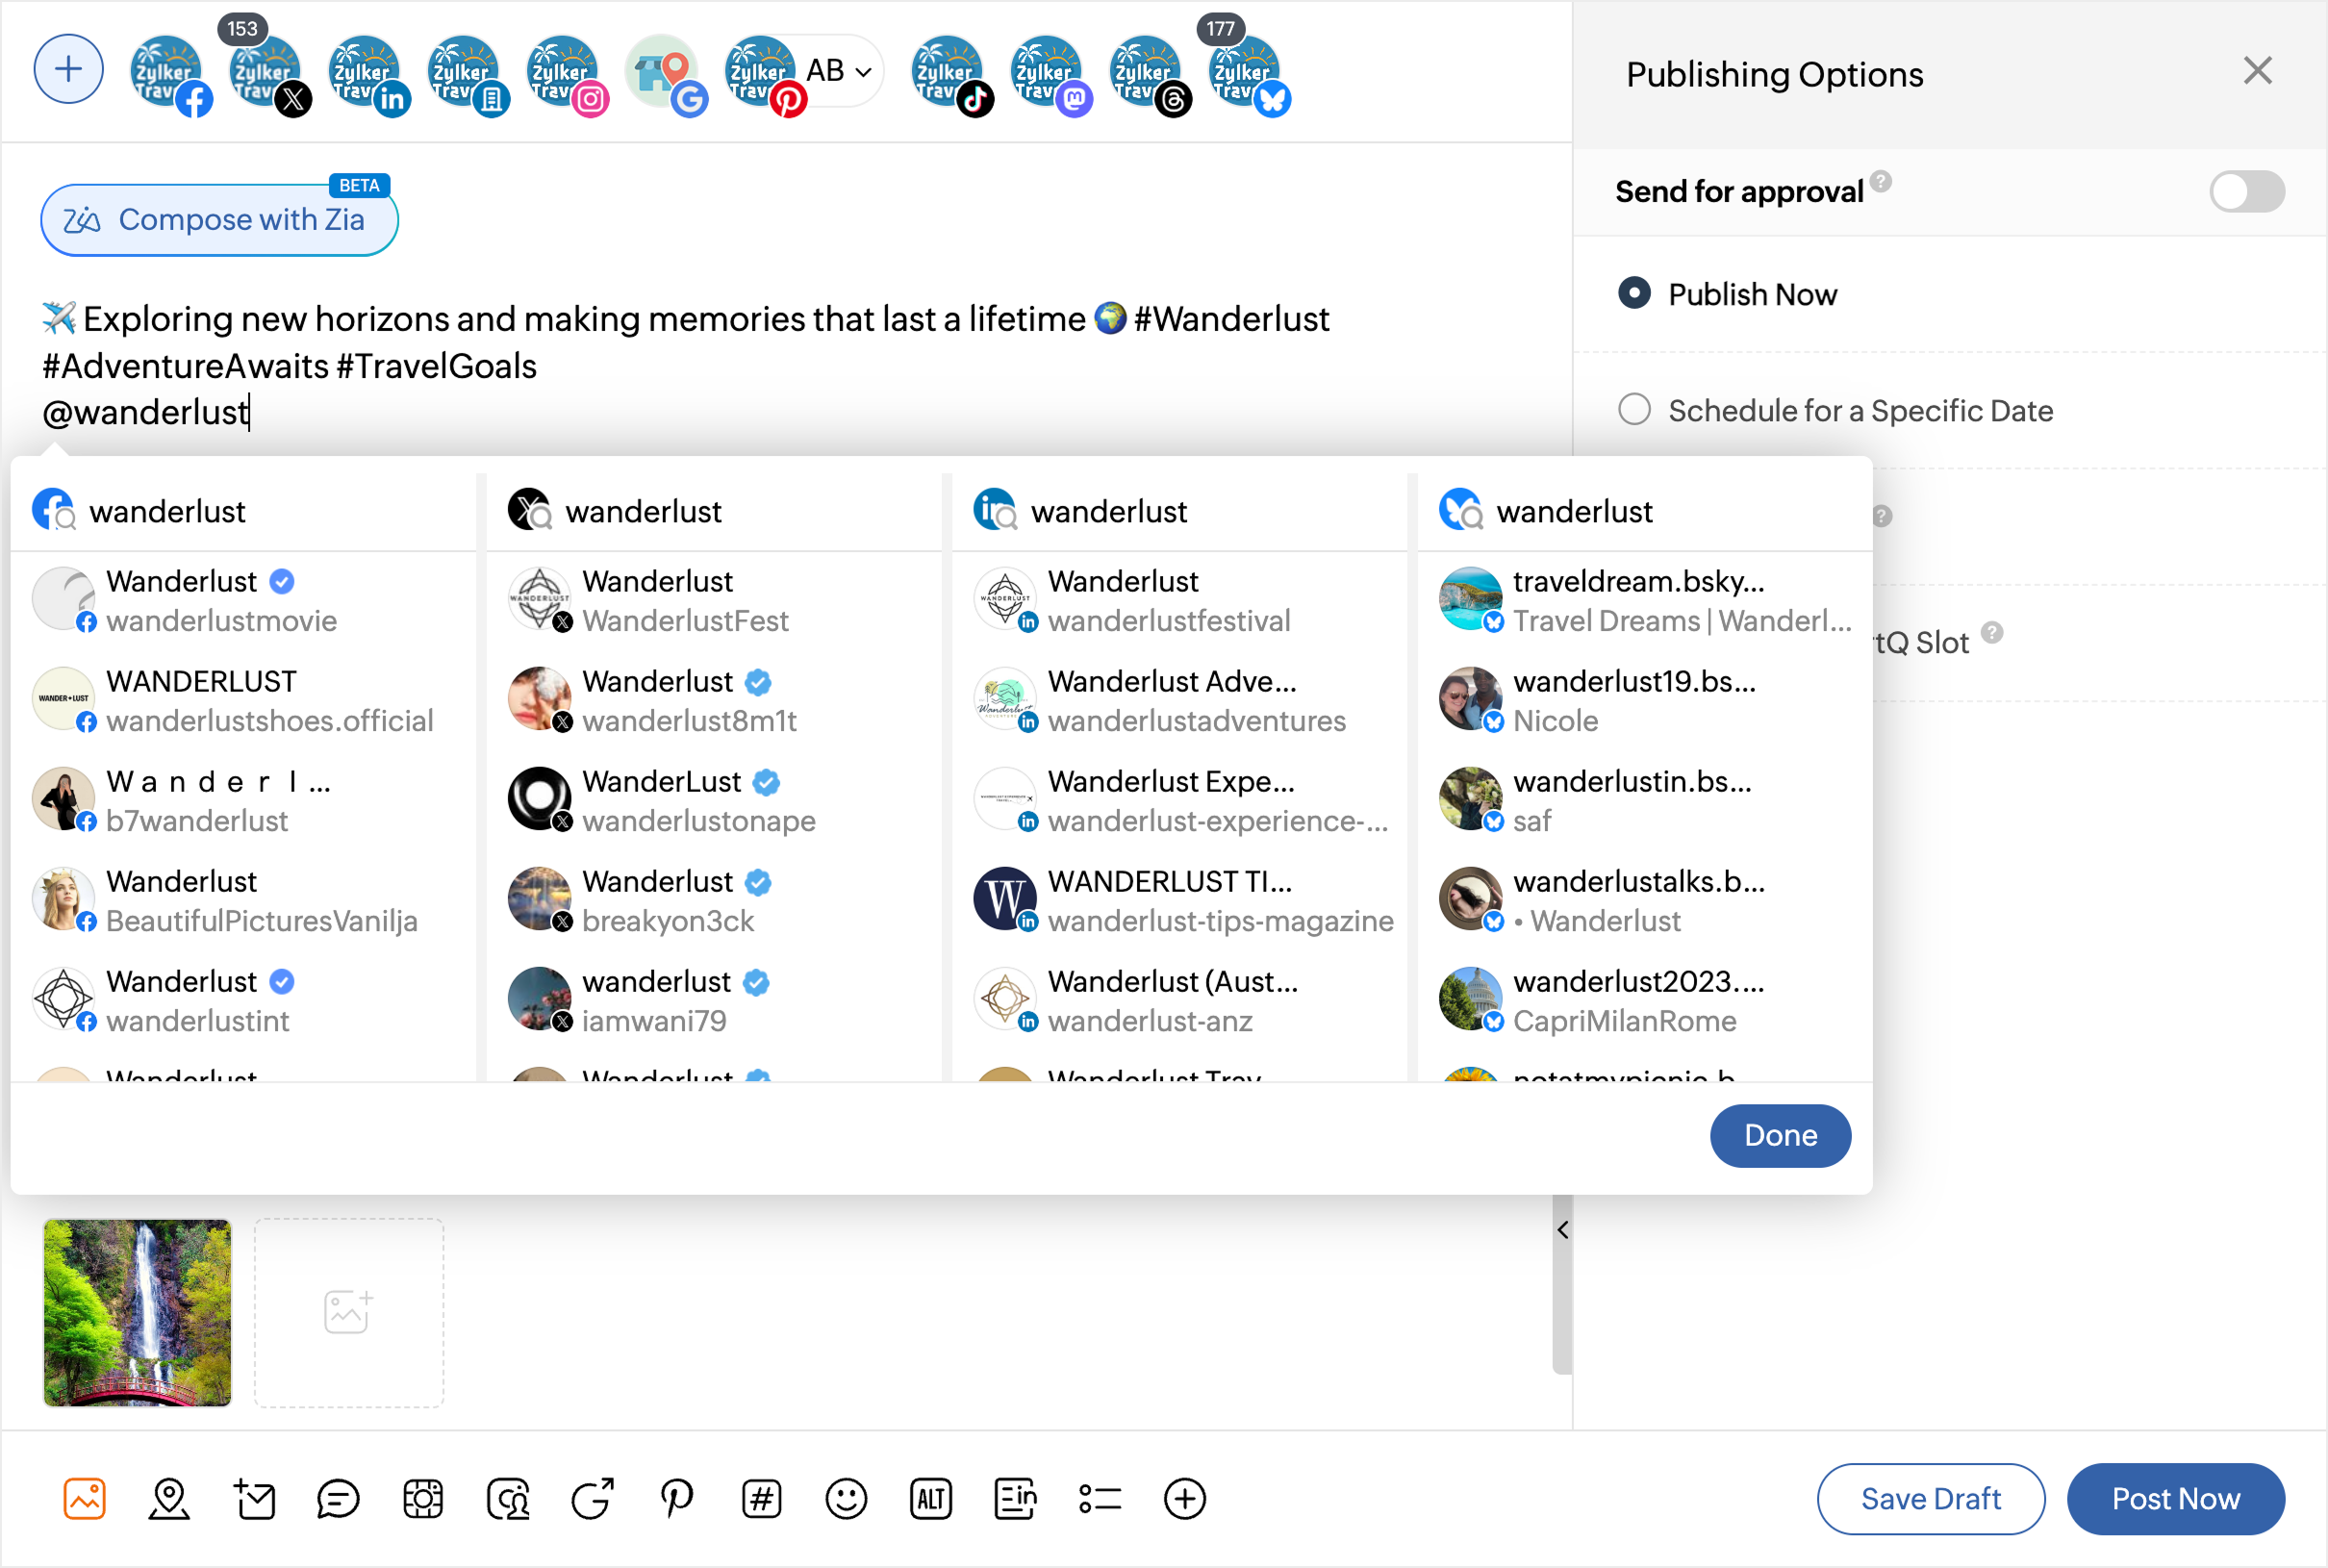Expand the Pinterest AB board dropdown
Image resolution: width=2328 pixels, height=1568 pixels.
coord(863,72)
